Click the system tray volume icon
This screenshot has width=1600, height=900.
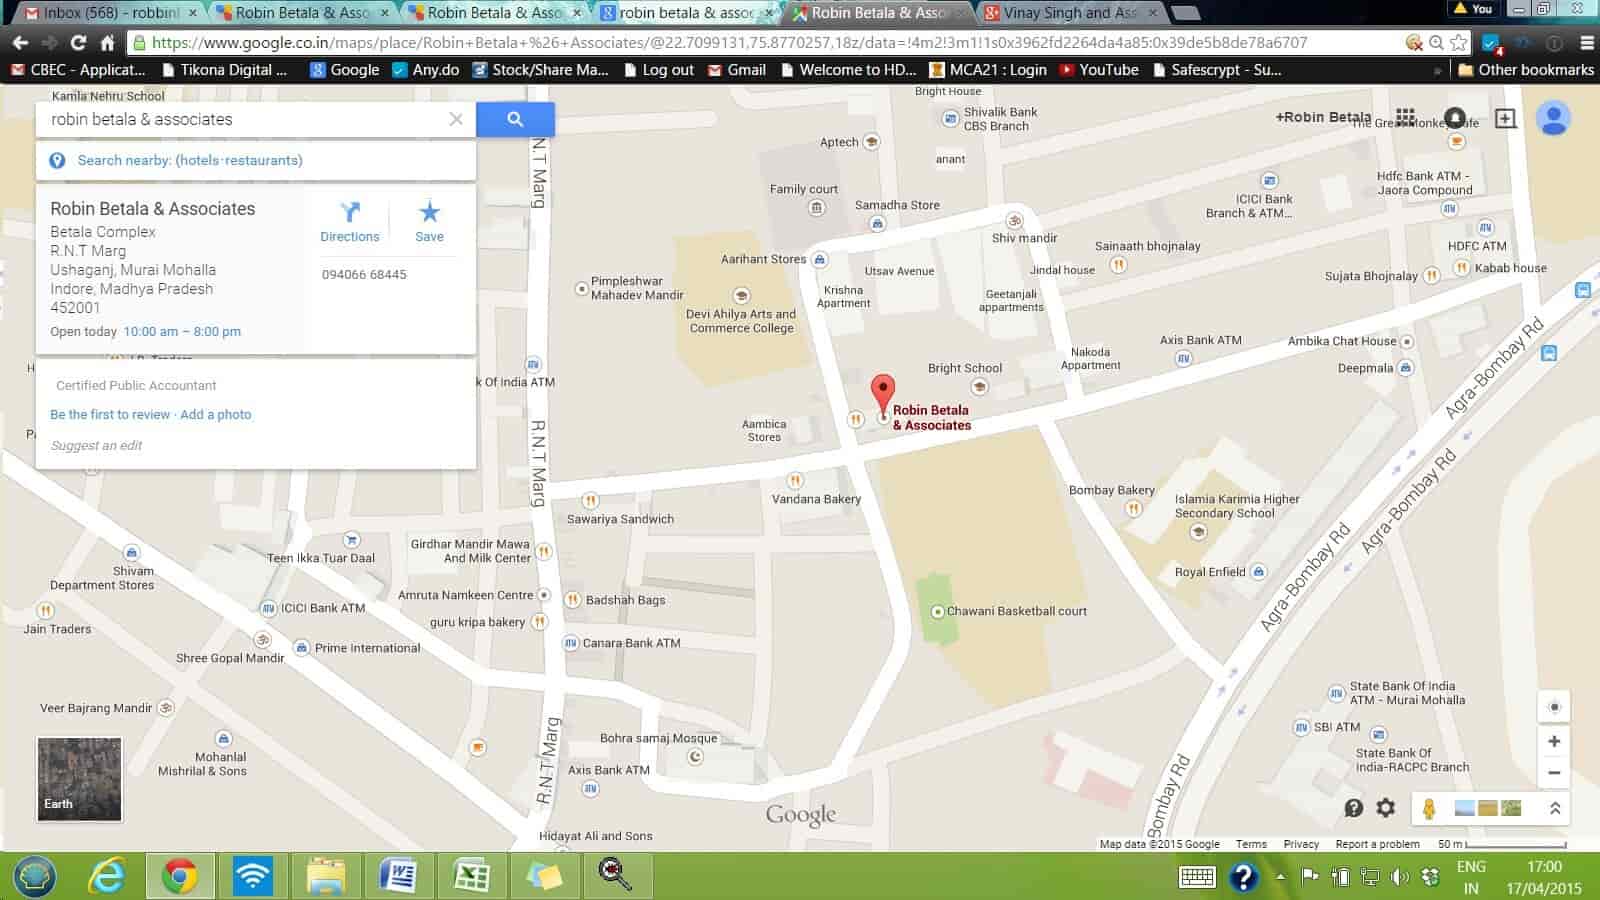(x=1400, y=877)
